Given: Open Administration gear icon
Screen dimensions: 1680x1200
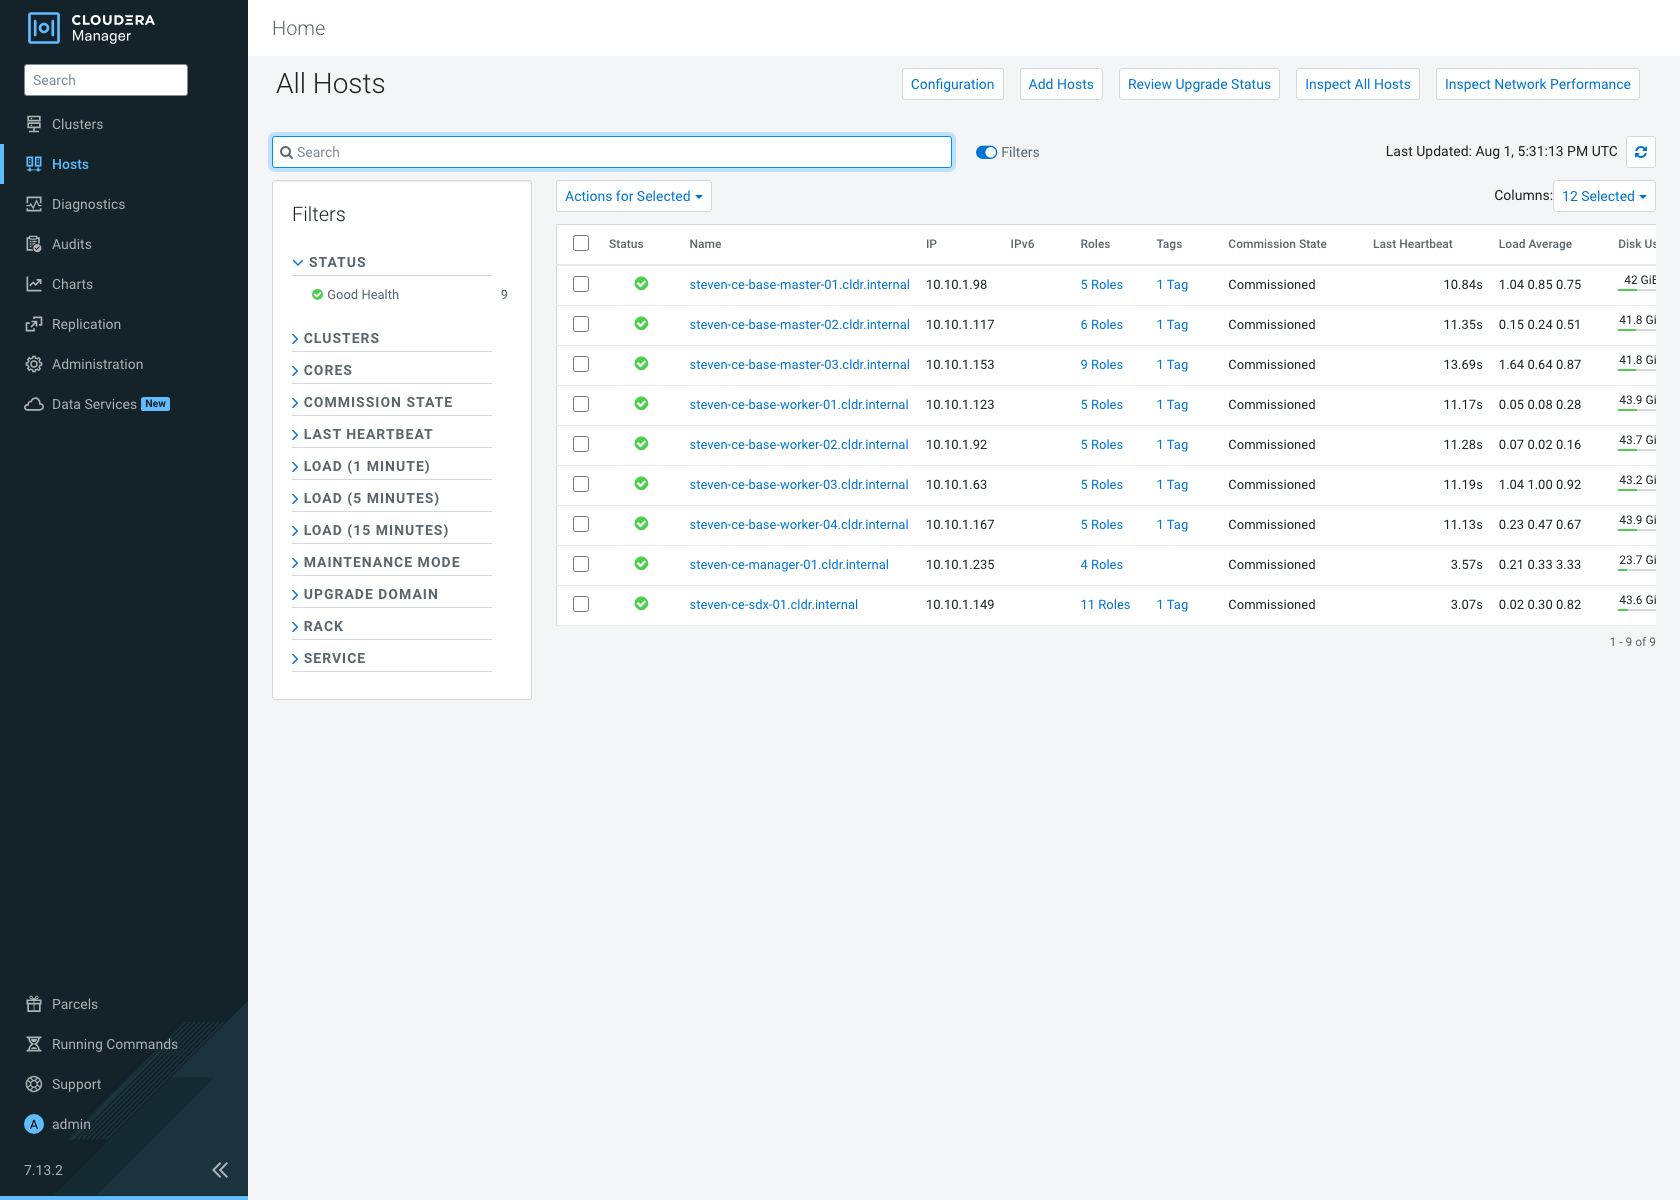Looking at the screenshot, I should (x=34, y=364).
